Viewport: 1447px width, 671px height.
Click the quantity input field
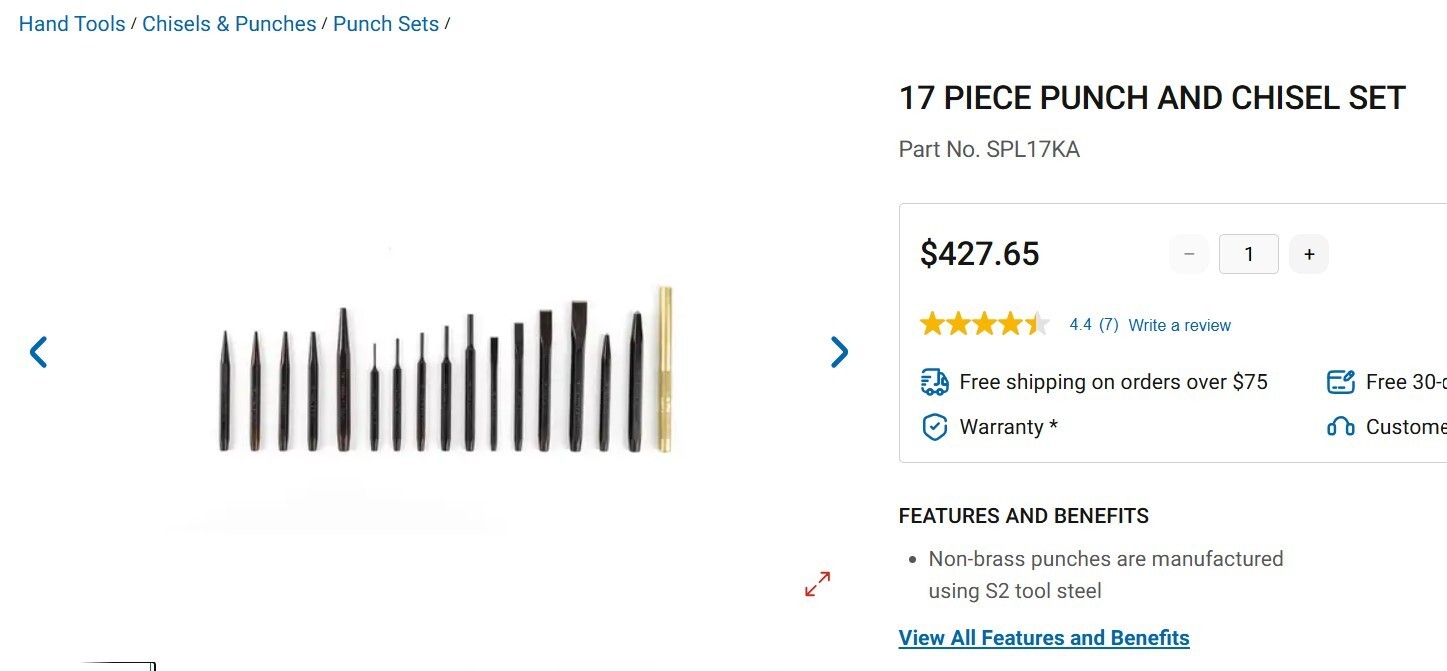point(1249,254)
